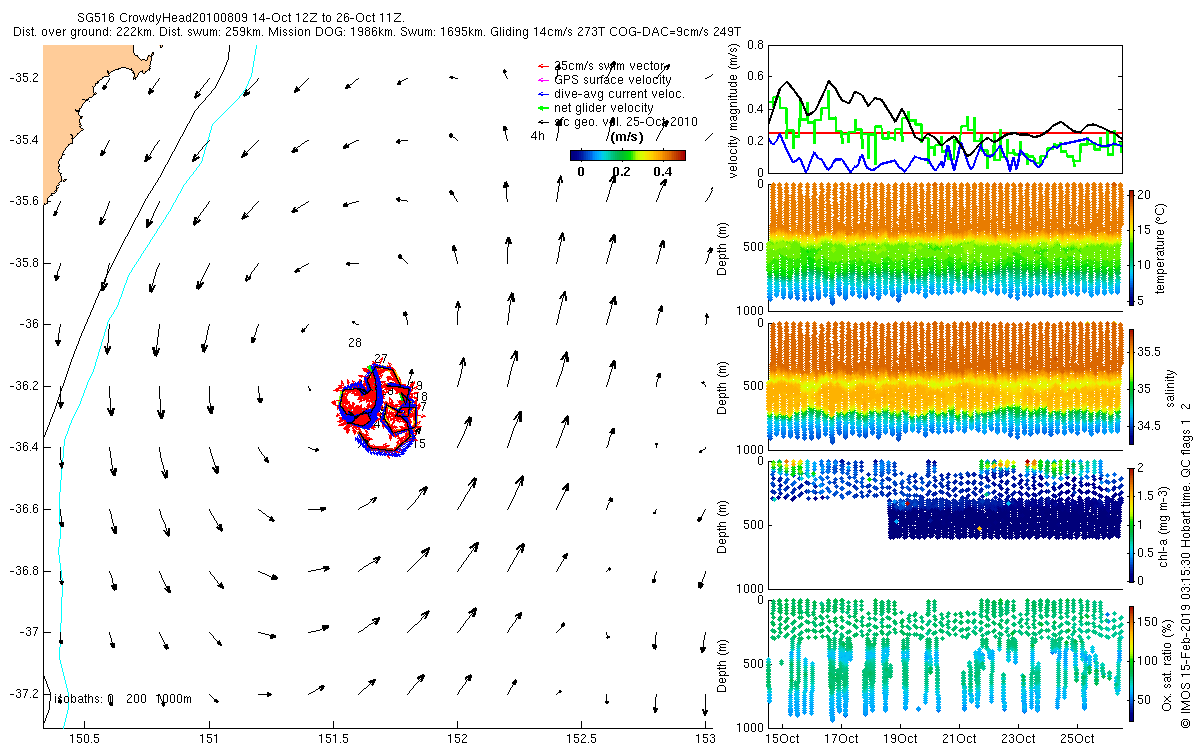Click the 'Isobaths: 0 200 1000m' label
This screenshot has width=1200, height=750.
point(124,698)
